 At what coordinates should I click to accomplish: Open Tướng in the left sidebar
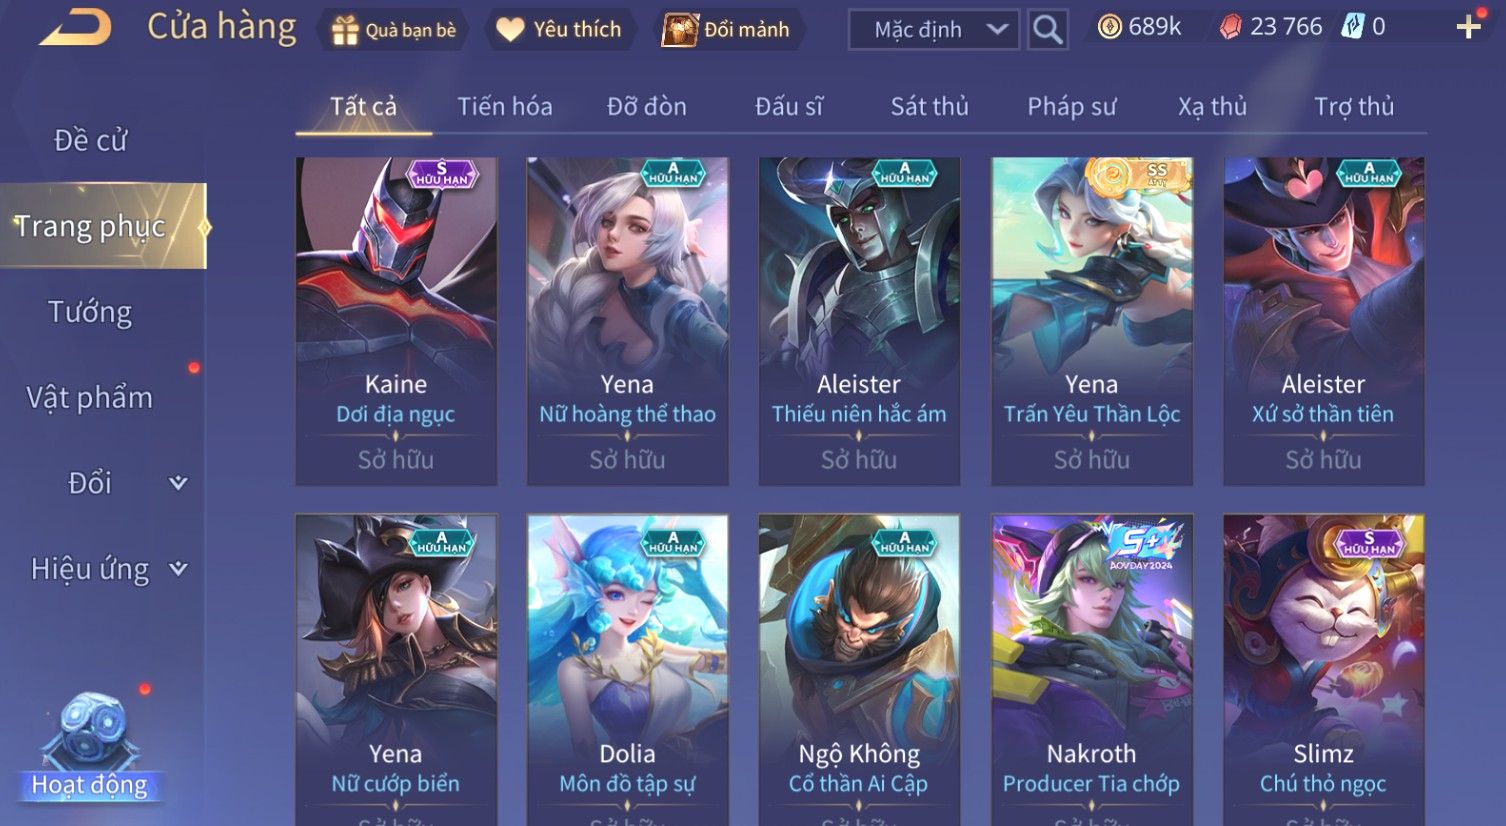click(90, 312)
